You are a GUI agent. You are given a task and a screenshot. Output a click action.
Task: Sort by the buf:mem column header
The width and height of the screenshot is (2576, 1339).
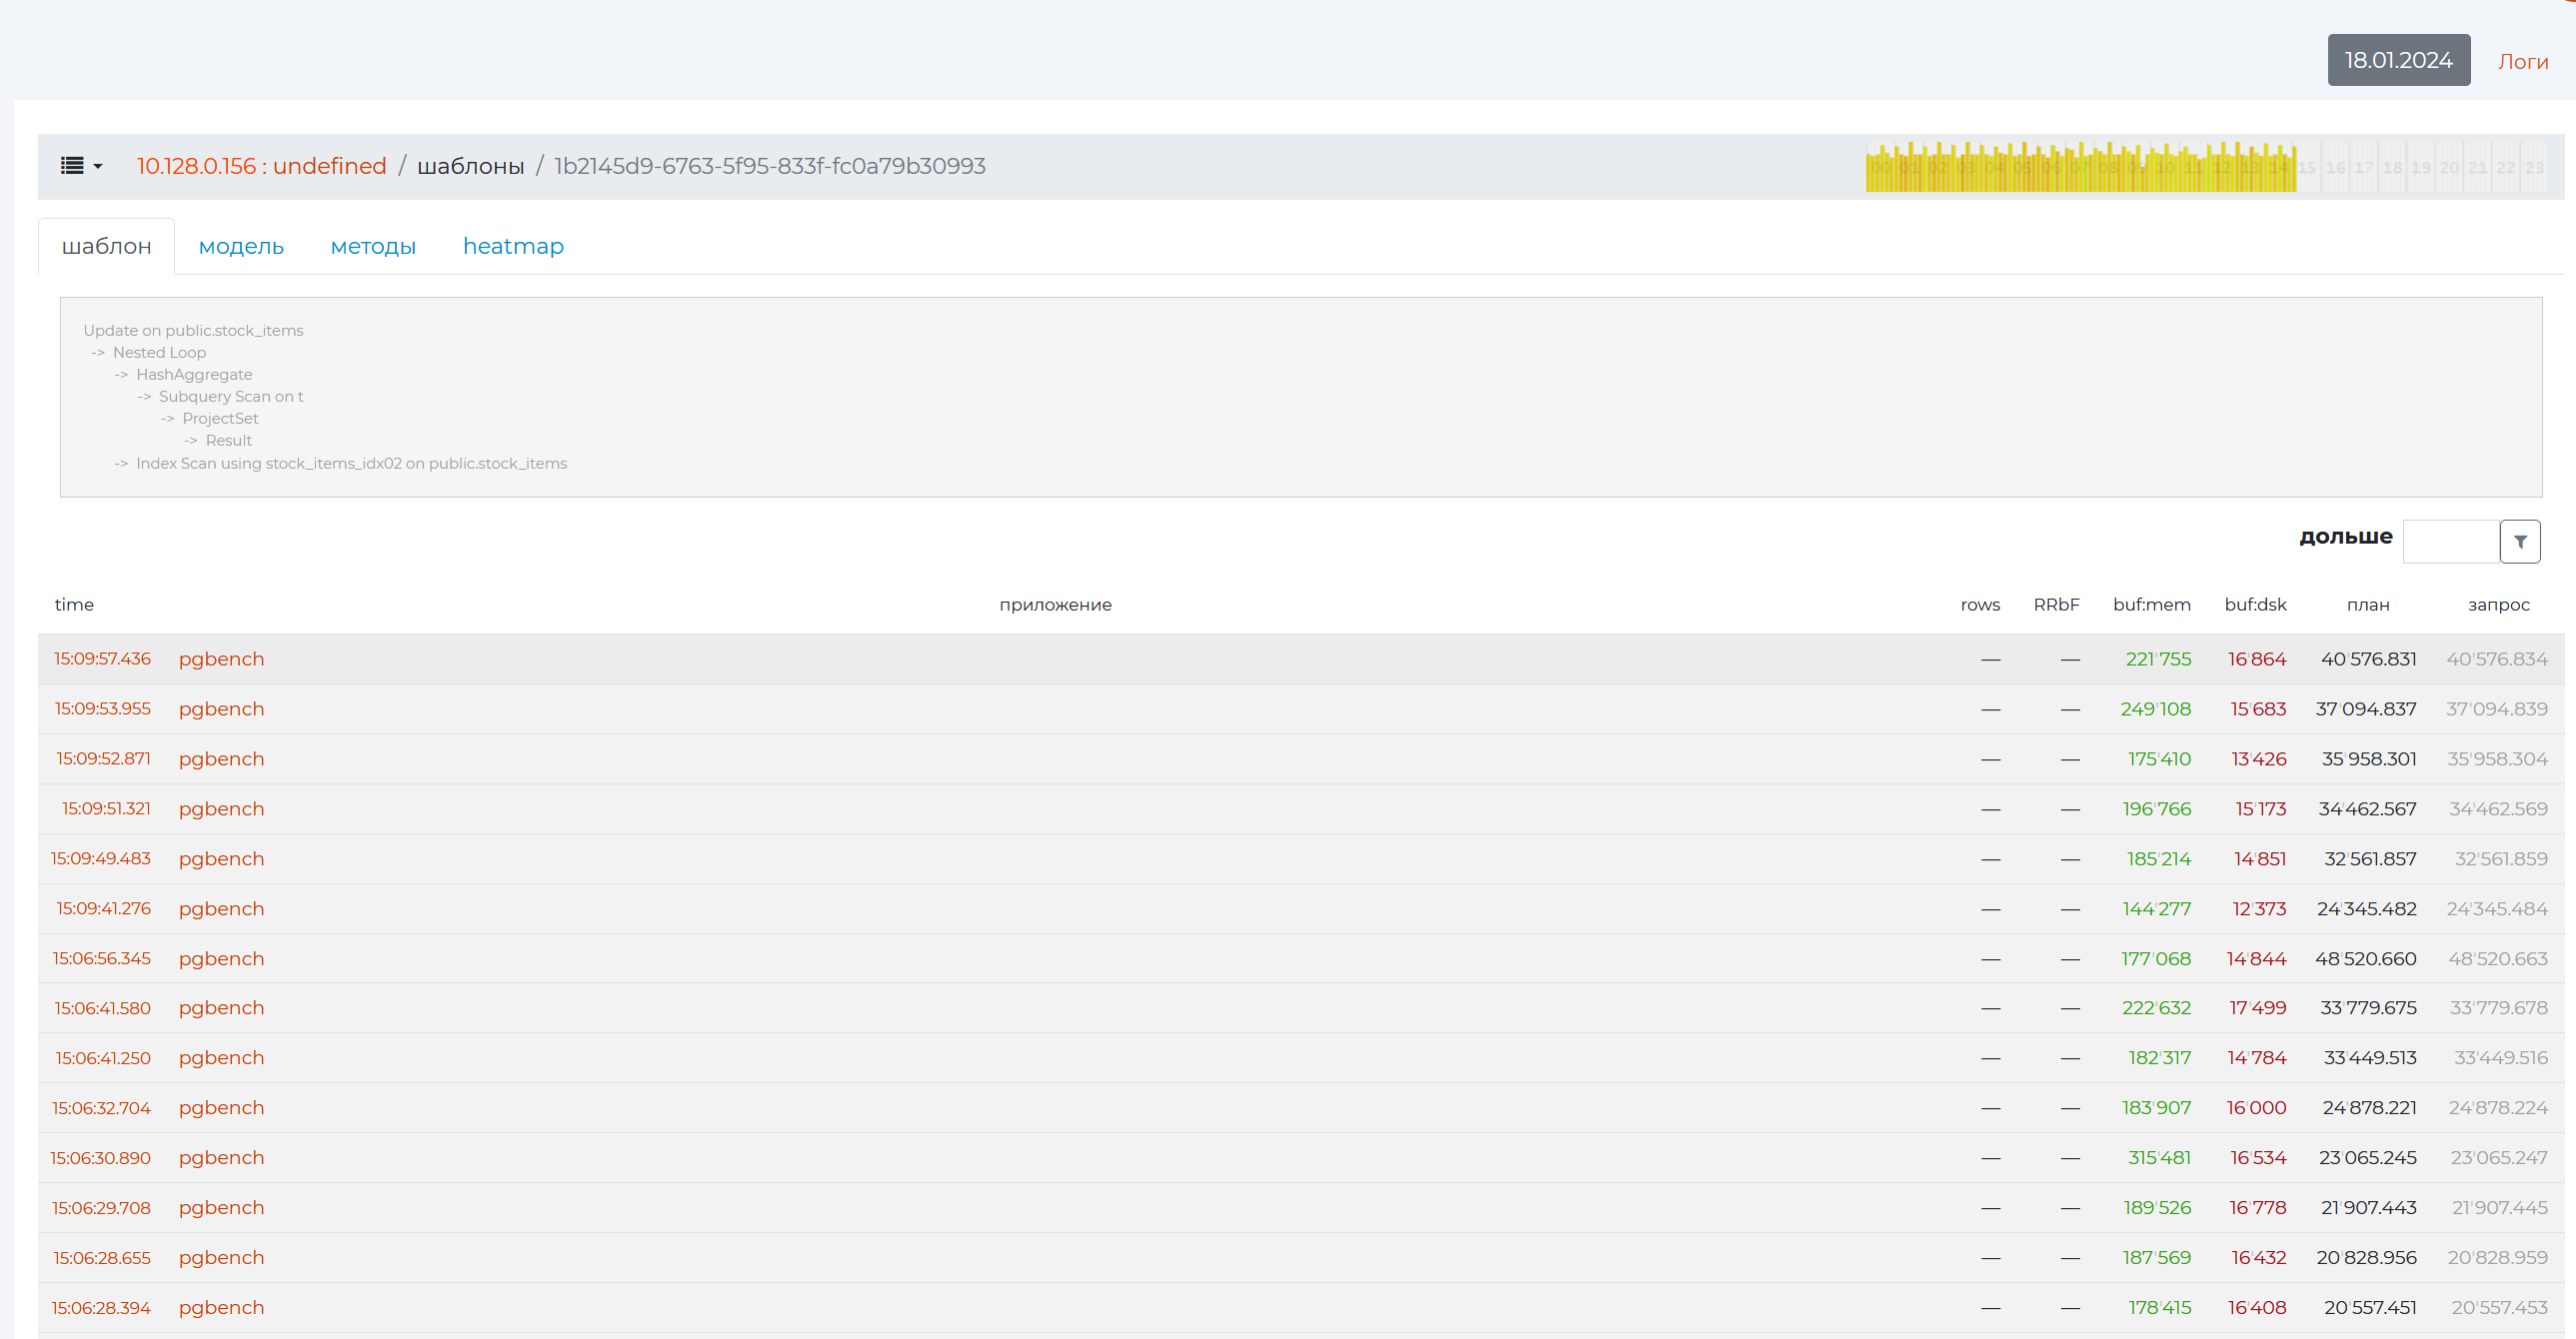click(2151, 605)
